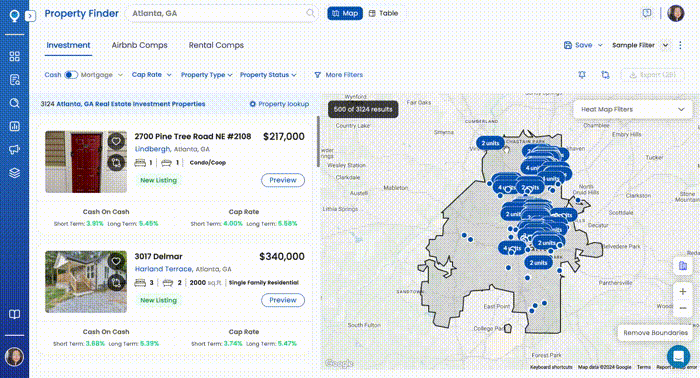The height and width of the screenshot is (378, 700).
Task: Preview the 3017 Delmar listing
Action: click(283, 300)
